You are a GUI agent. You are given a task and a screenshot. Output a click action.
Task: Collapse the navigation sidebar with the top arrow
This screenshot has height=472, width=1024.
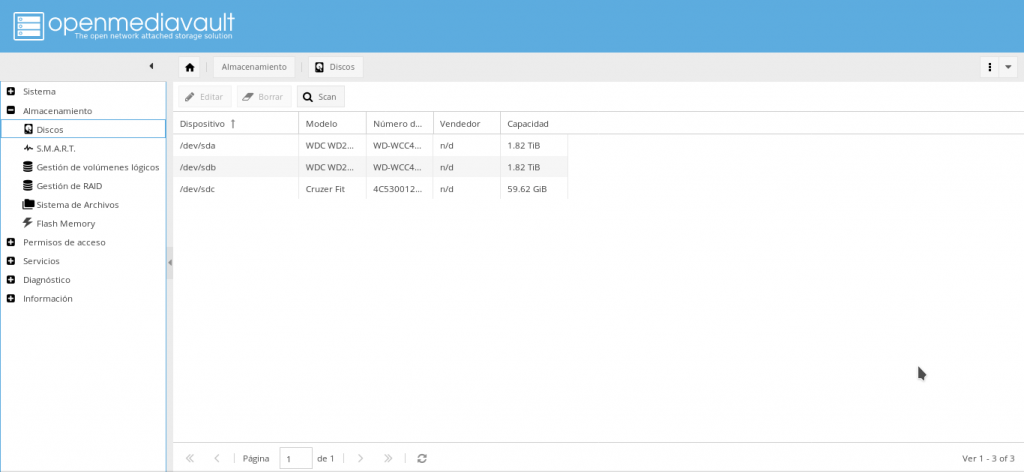pyautogui.click(x=152, y=67)
